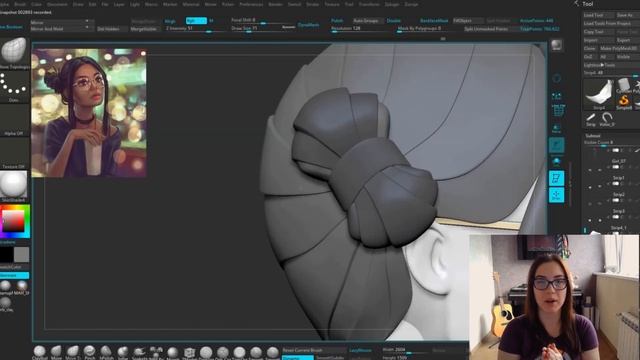Toggle LazyMouse on the bottom shelf

click(x=360, y=350)
